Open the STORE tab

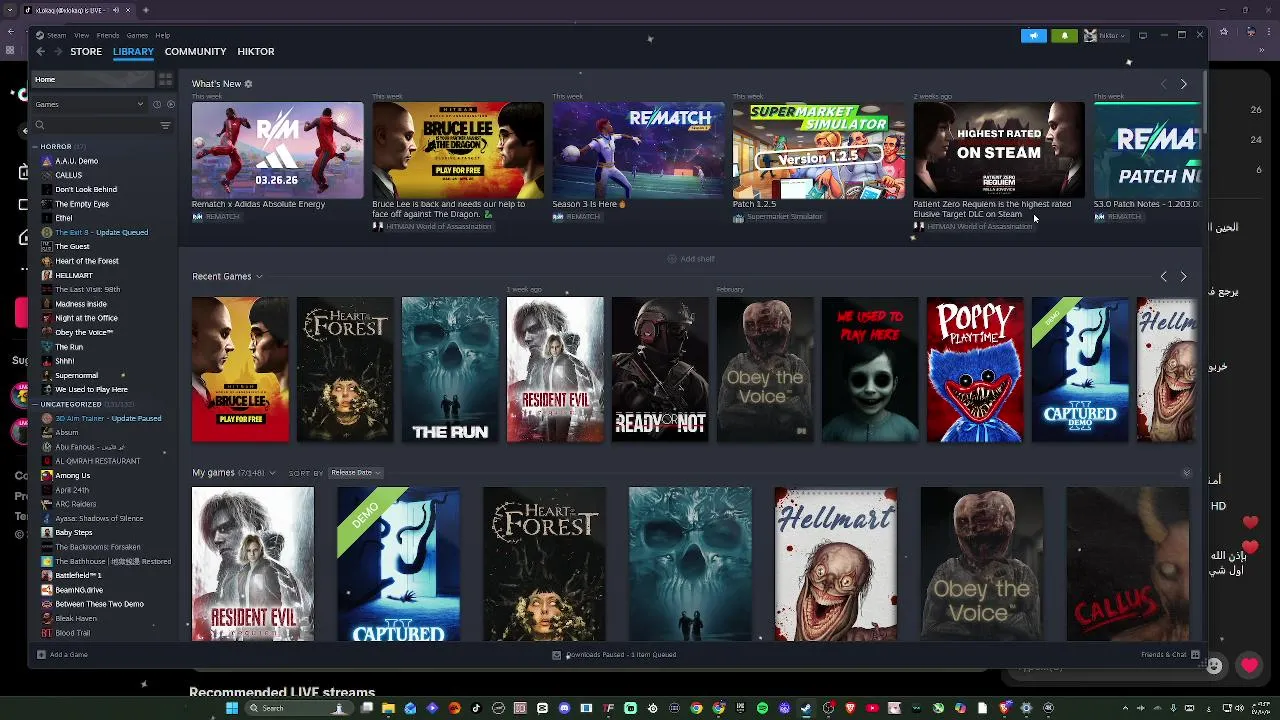[x=86, y=51]
